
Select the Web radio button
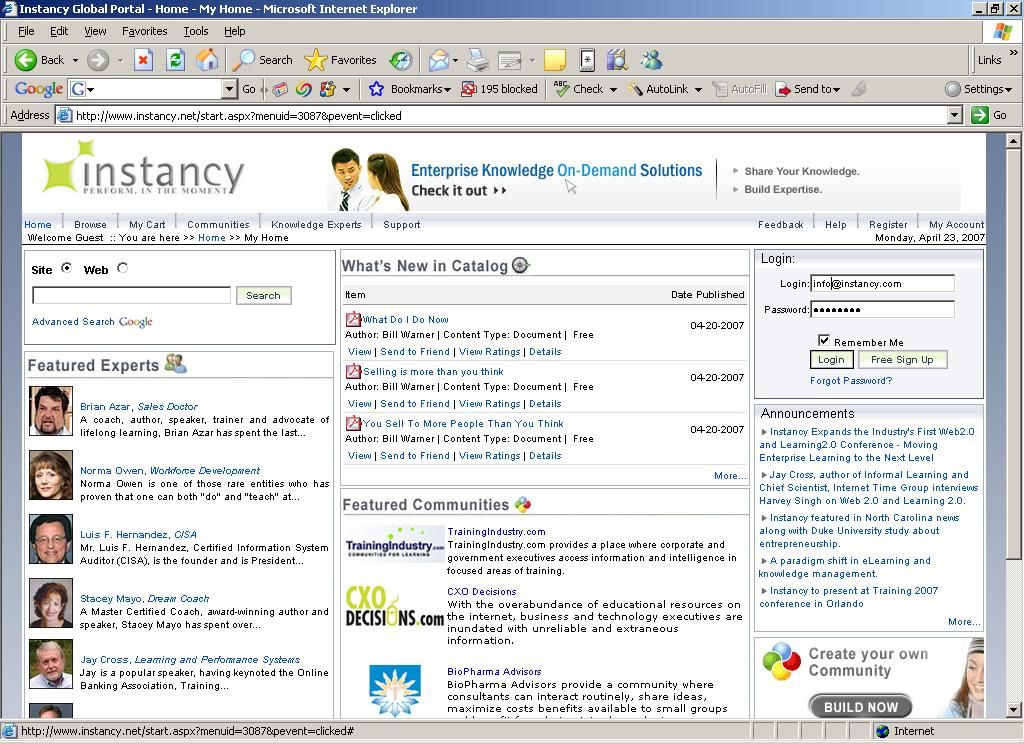pyautogui.click(x=122, y=267)
